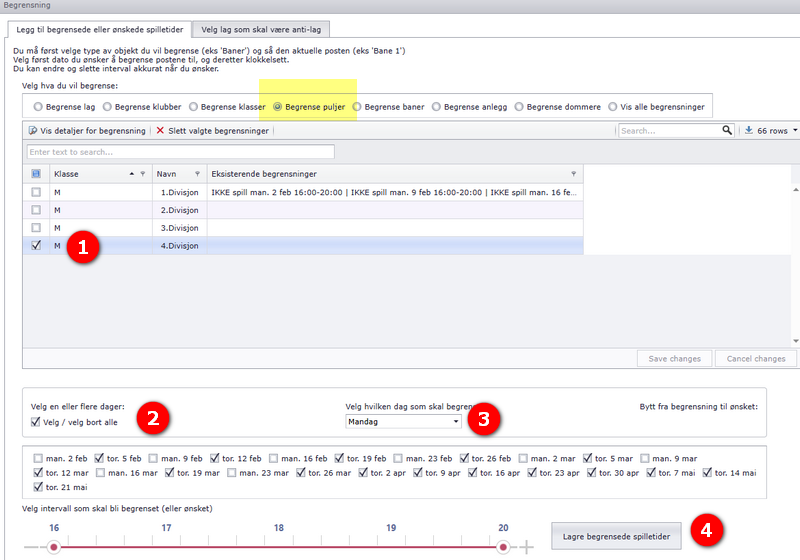The image size is (800, 560).
Task: Check the man. 9 feb date
Action: click(x=154, y=459)
